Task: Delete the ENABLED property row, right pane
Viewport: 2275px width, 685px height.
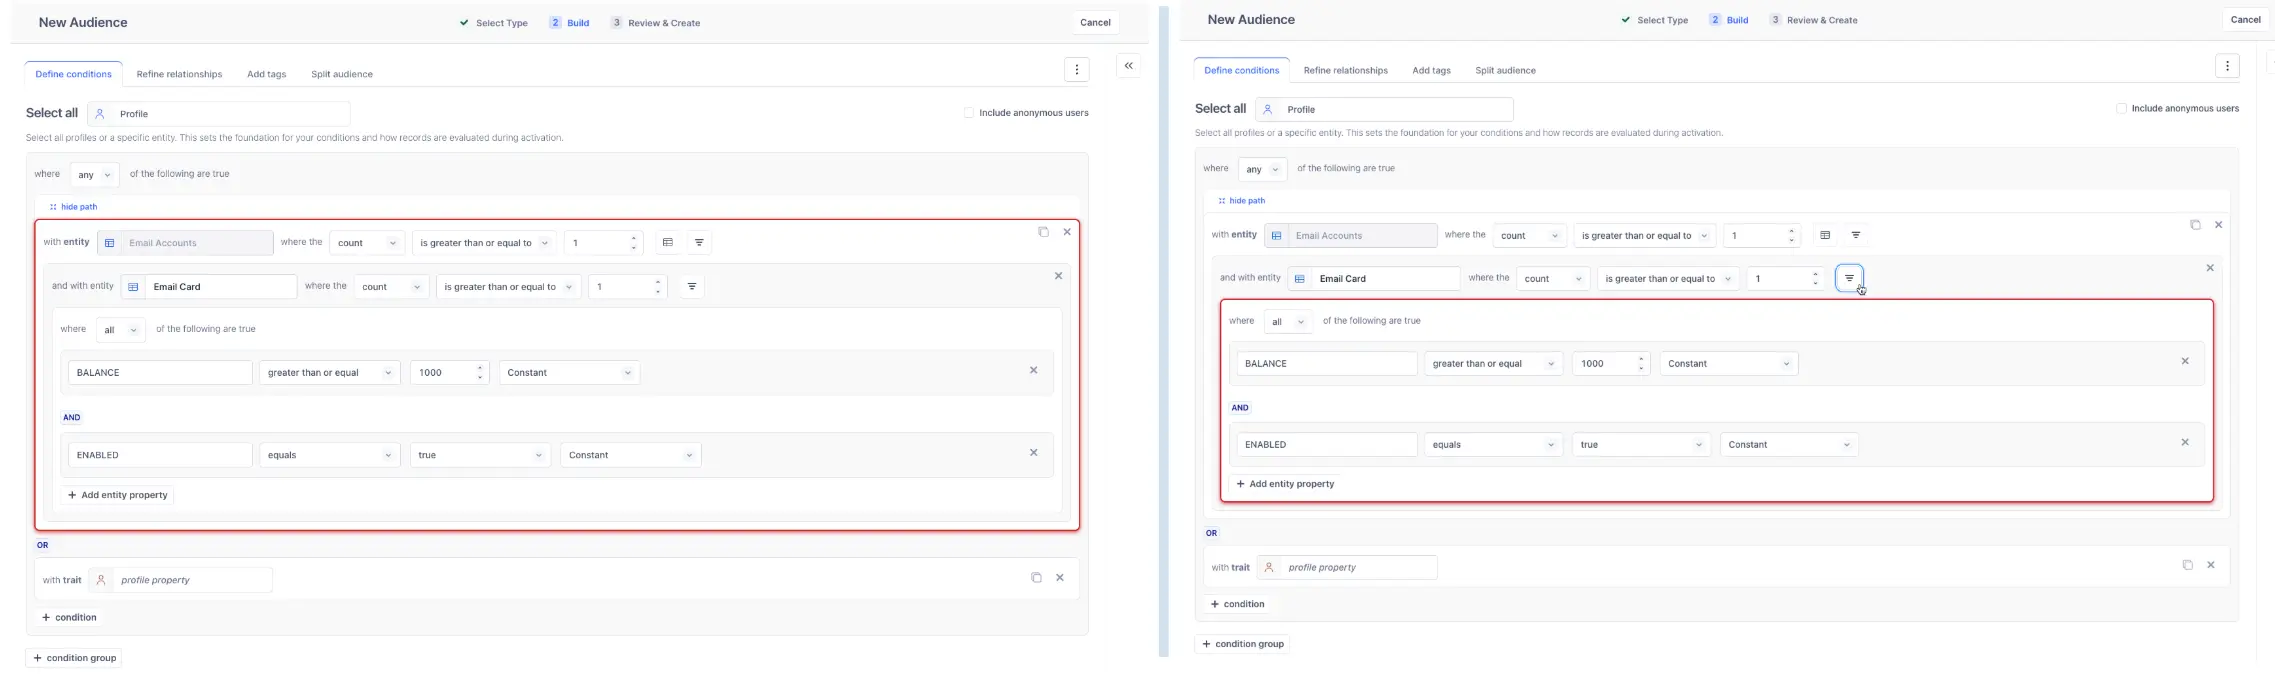Action: click(x=2185, y=442)
